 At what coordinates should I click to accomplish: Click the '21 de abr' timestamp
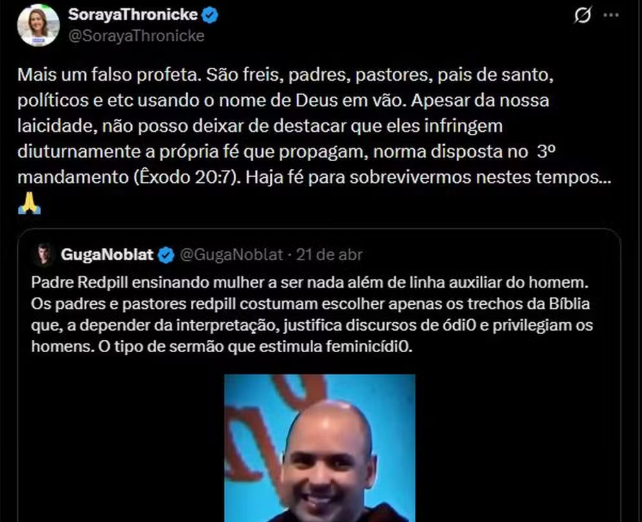tap(329, 255)
